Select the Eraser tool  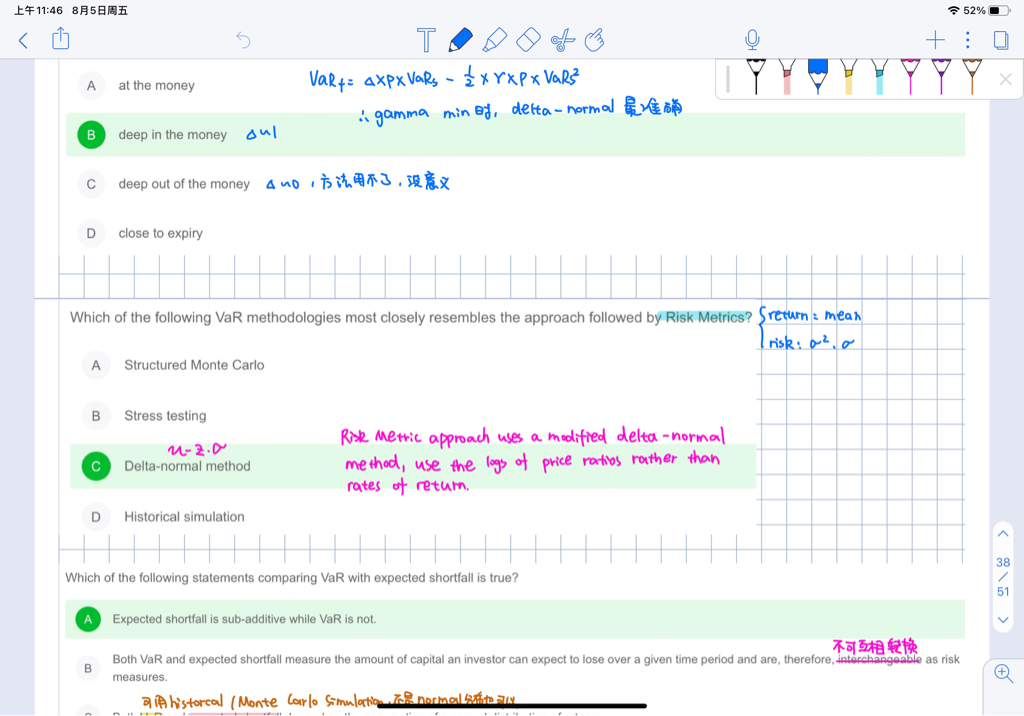[x=528, y=40]
